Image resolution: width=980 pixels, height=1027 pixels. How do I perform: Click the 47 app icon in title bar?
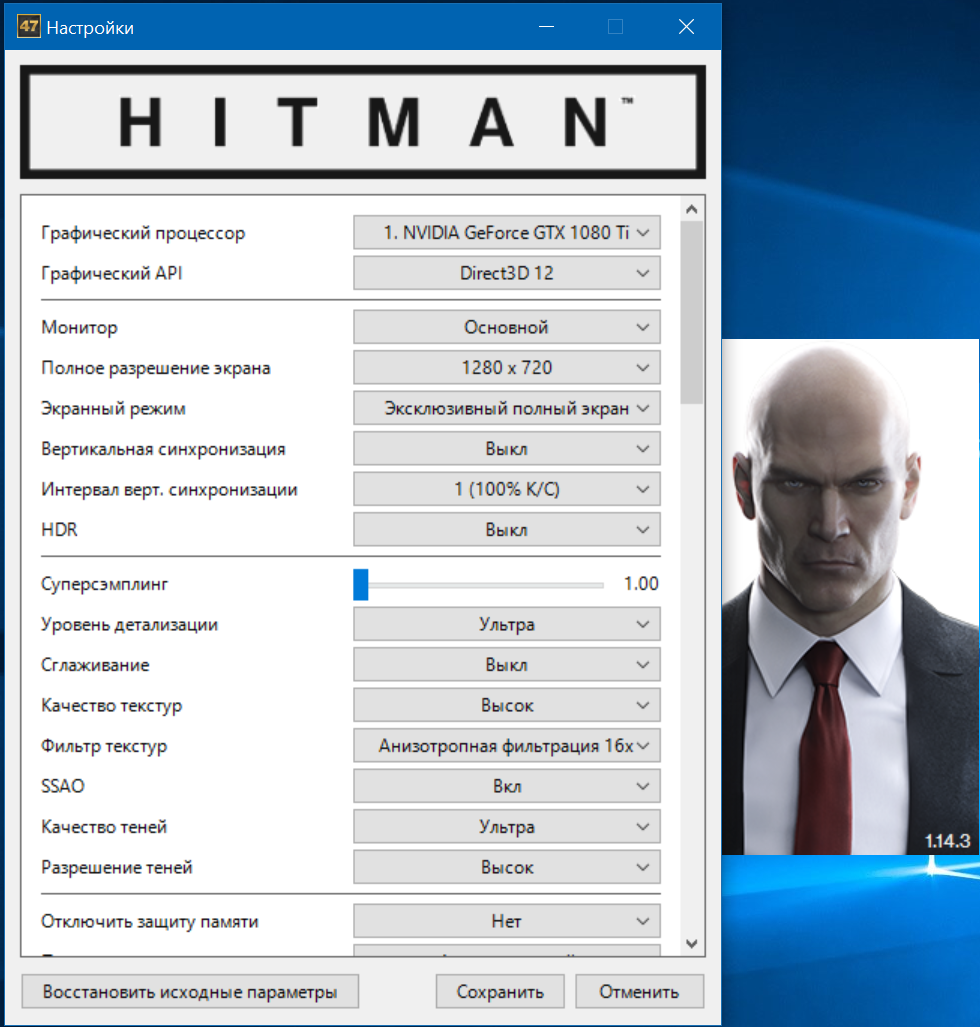pyautogui.click(x=29, y=27)
